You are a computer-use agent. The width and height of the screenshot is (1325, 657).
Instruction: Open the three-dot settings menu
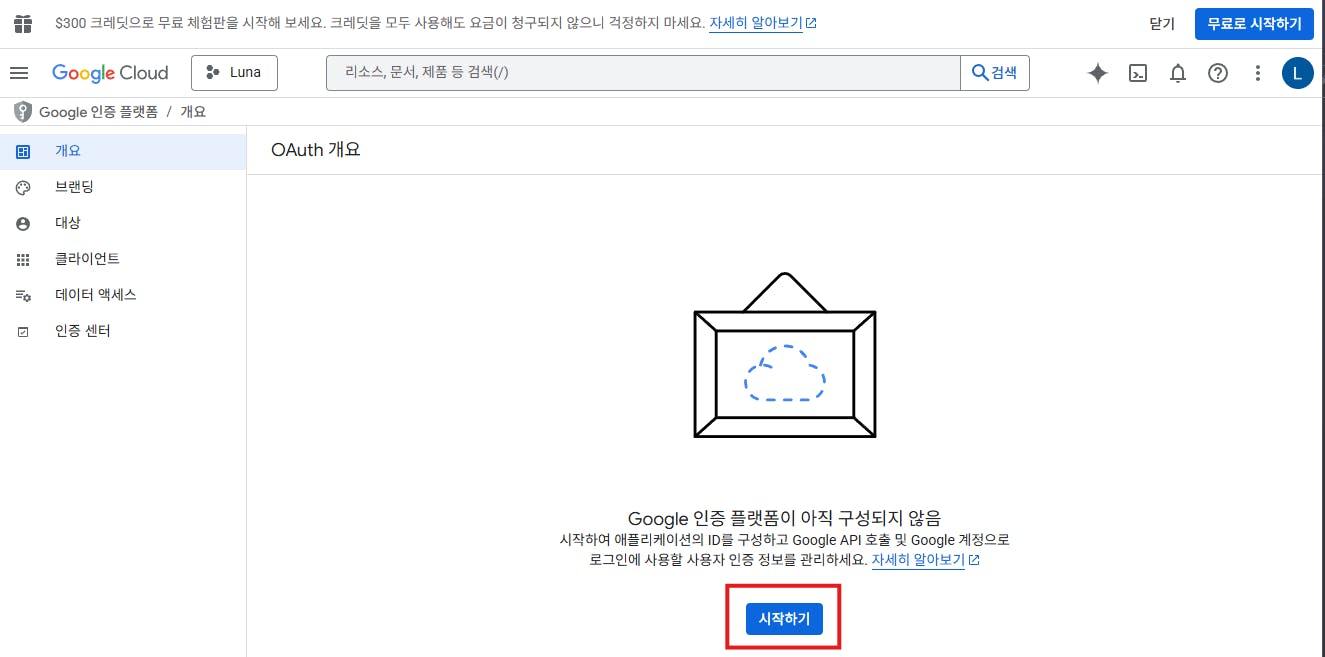[x=1258, y=73]
